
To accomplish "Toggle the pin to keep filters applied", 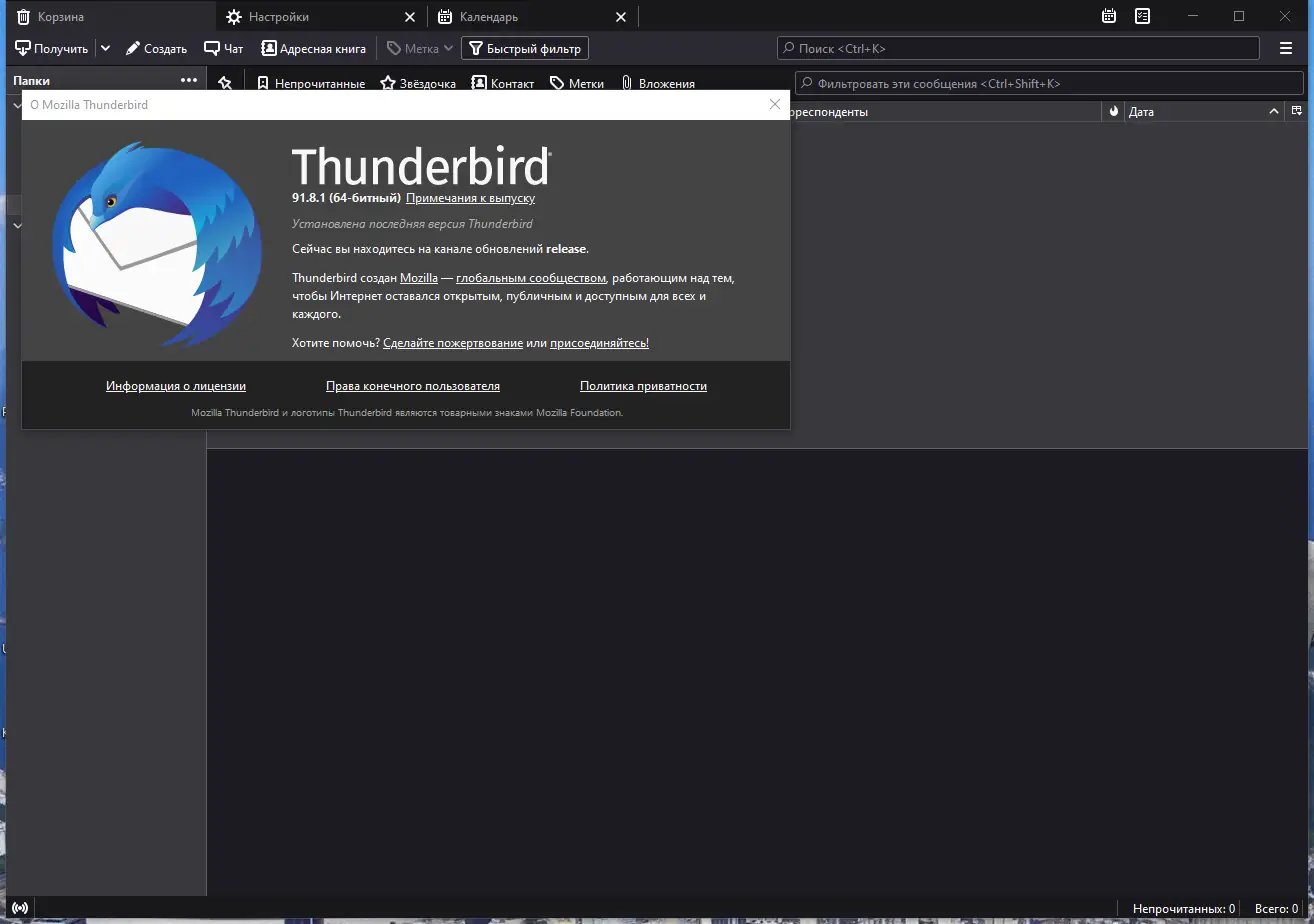I will [x=225, y=83].
